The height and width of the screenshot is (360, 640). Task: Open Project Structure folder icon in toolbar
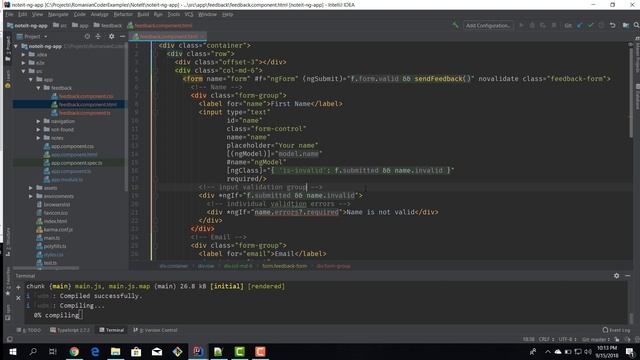tap(626, 25)
